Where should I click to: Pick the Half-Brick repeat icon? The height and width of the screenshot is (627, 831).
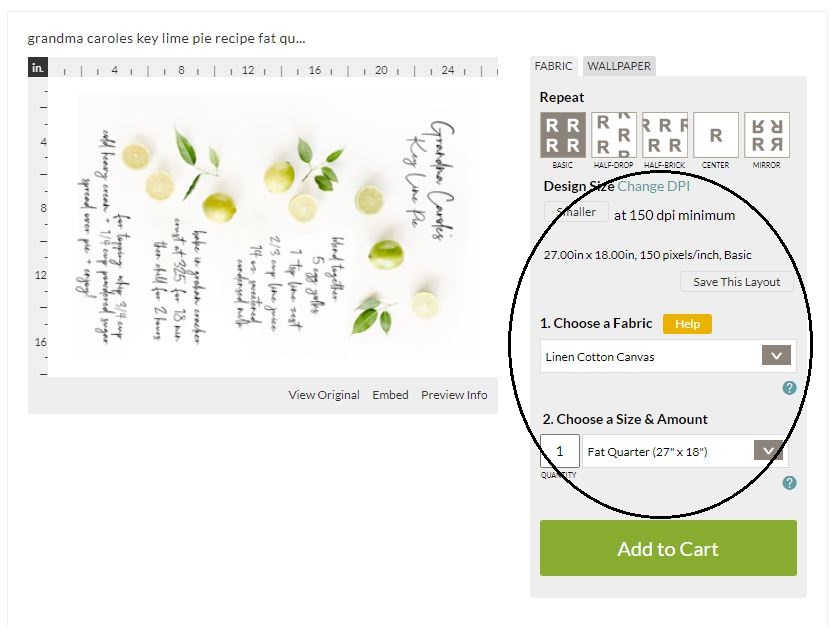coord(665,135)
